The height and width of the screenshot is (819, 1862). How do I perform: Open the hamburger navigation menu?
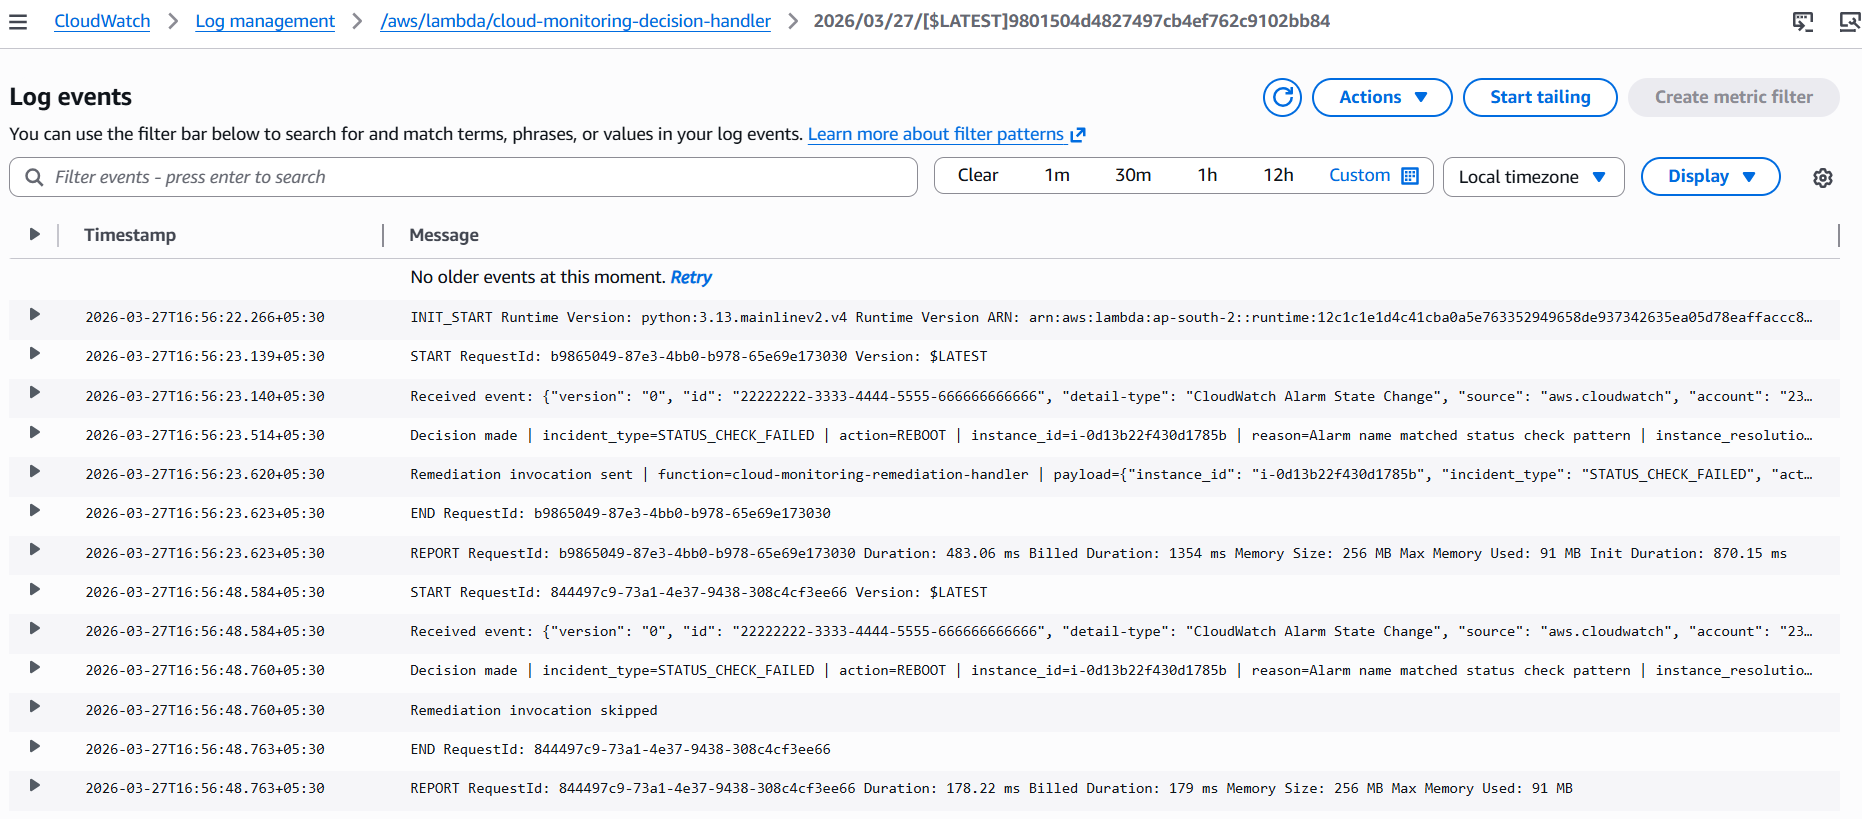coord(18,21)
